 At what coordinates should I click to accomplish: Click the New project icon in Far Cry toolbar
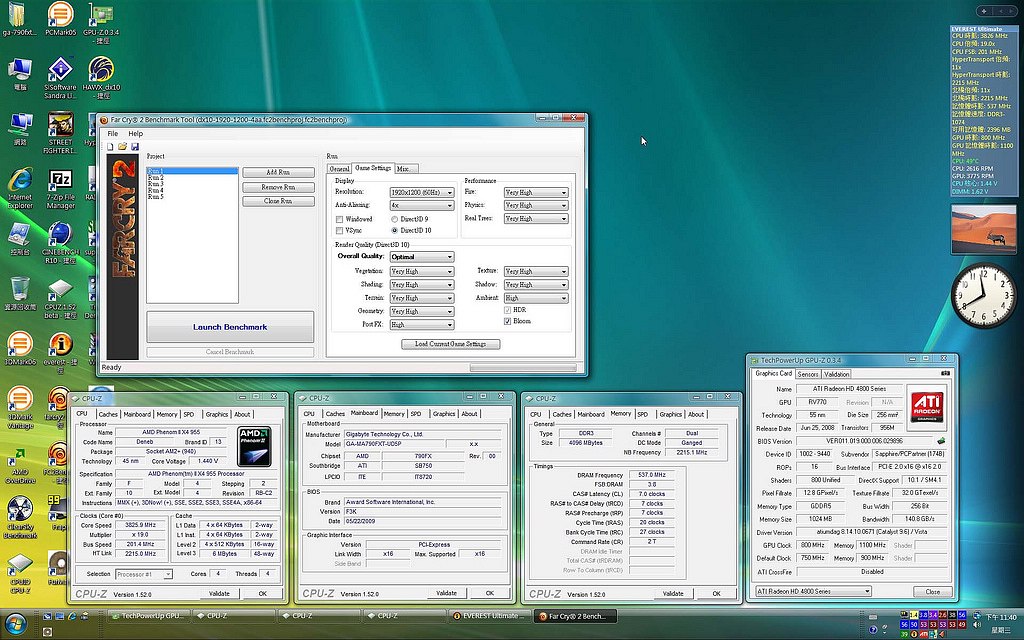(110, 147)
